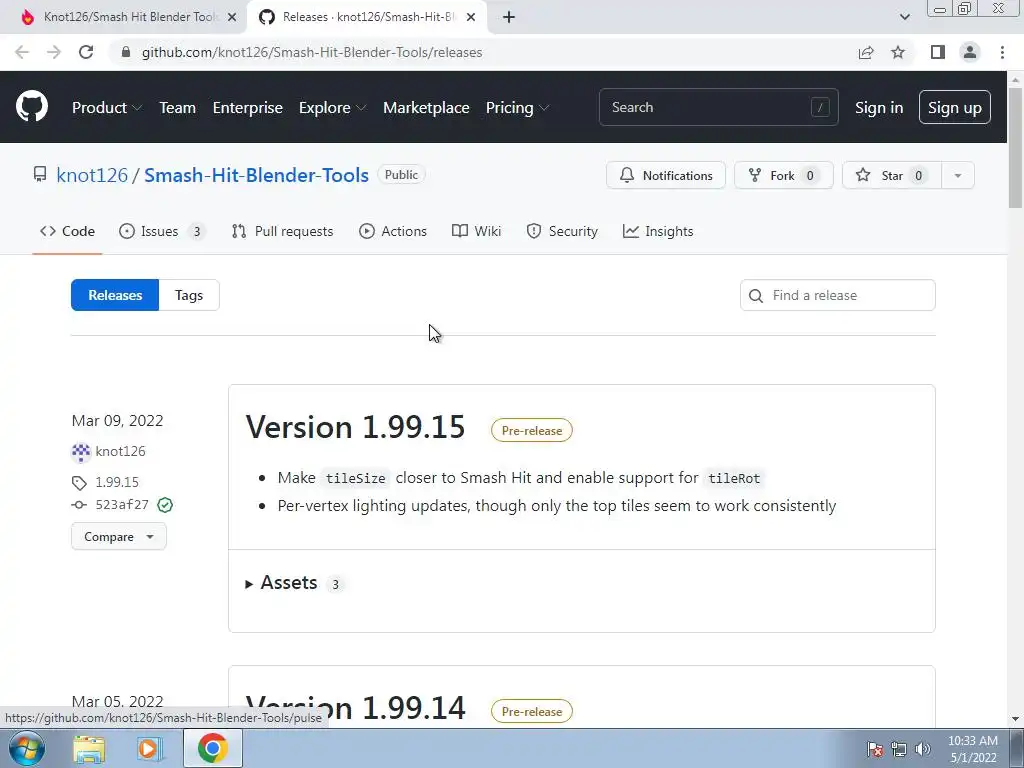Open File Explorer from the taskbar
This screenshot has height=768, width=1024.
tap(89, 748)
